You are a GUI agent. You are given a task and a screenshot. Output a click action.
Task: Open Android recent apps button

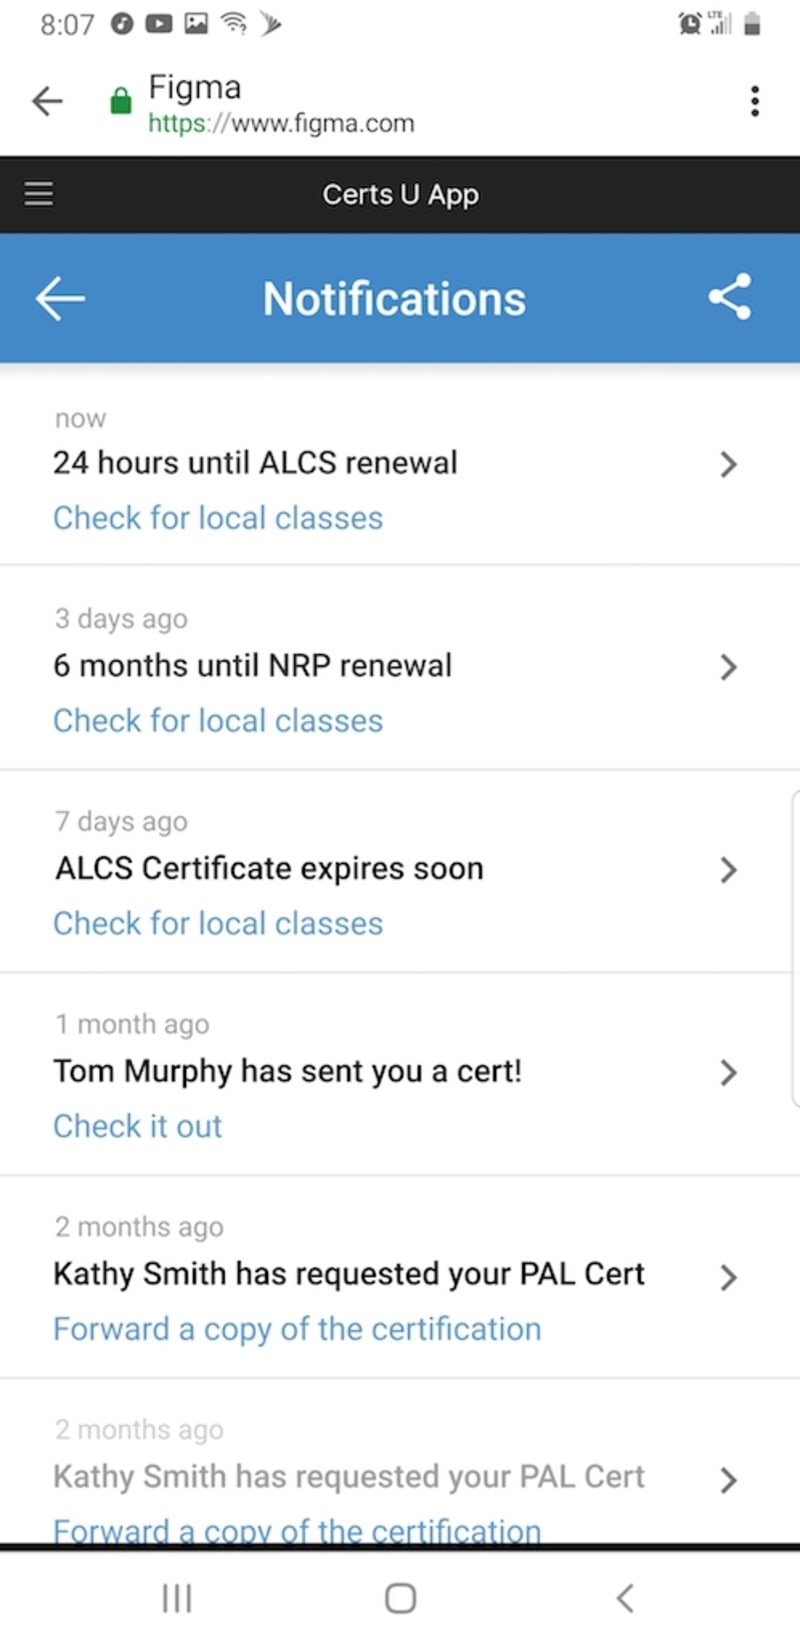coord(177,1598)
